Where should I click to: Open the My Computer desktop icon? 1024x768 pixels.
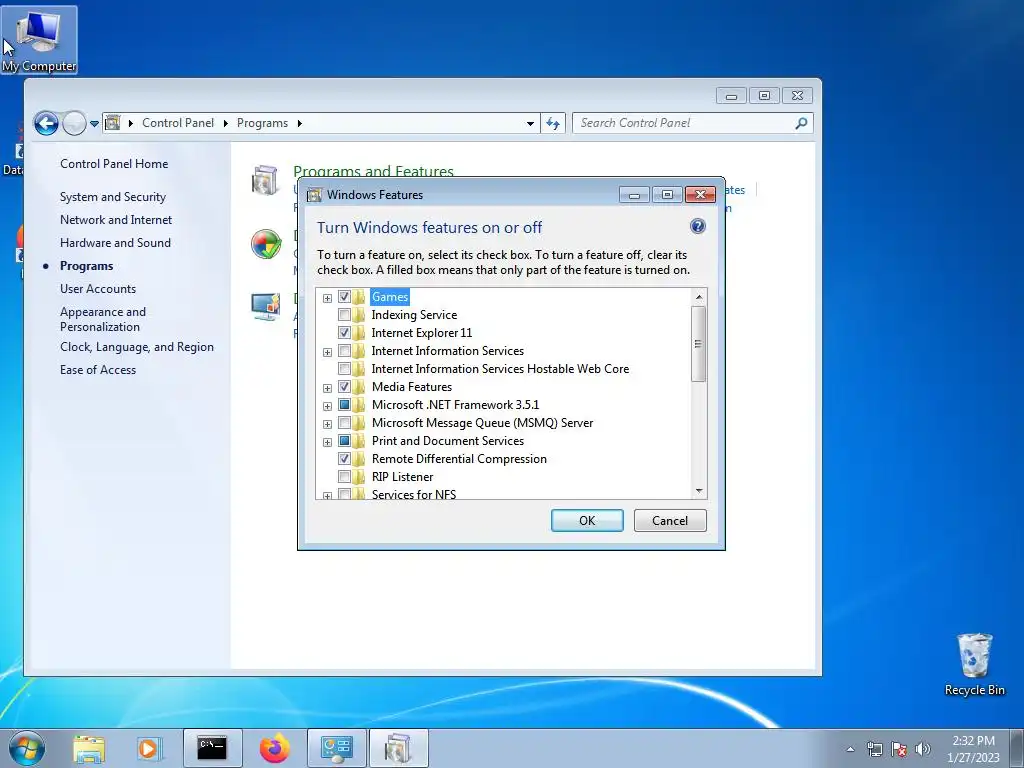click(39, 40)
